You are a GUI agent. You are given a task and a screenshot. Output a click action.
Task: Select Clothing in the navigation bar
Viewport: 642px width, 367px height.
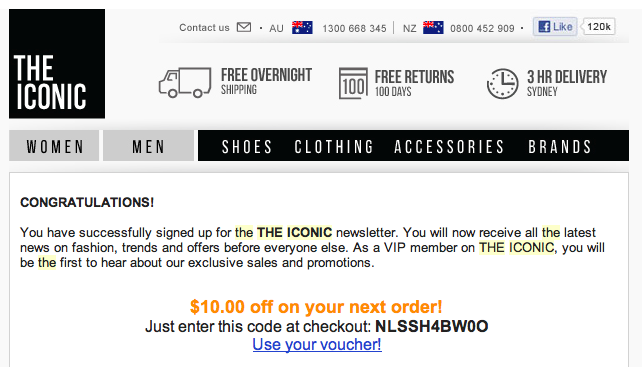point(334,147)
